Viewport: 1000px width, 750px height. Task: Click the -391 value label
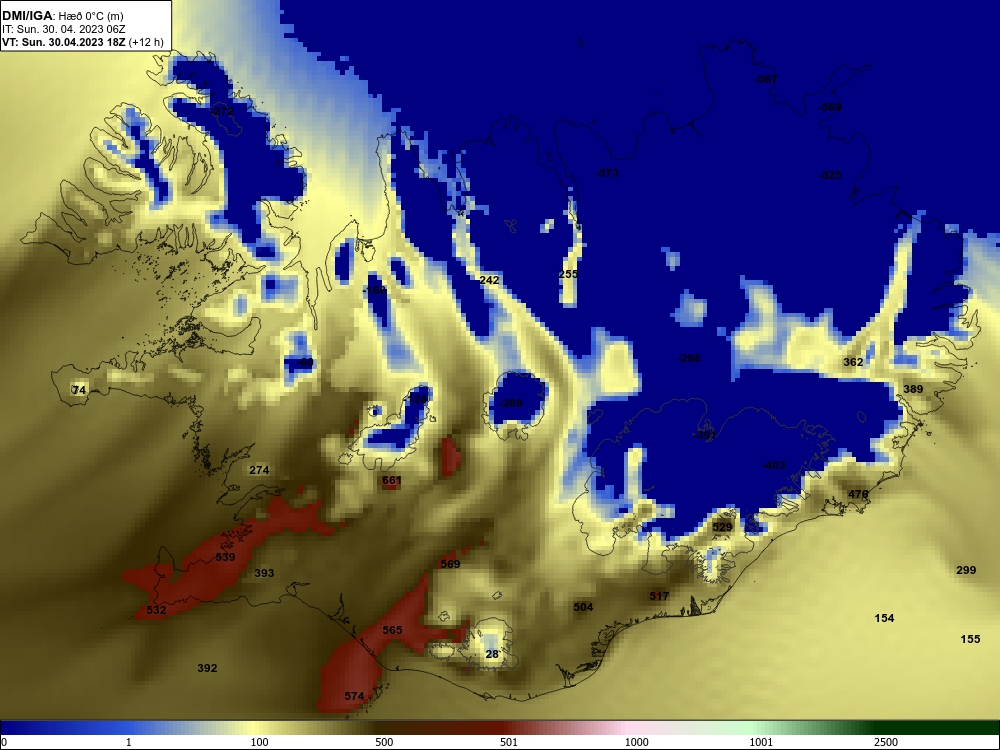tap(705, 435)
